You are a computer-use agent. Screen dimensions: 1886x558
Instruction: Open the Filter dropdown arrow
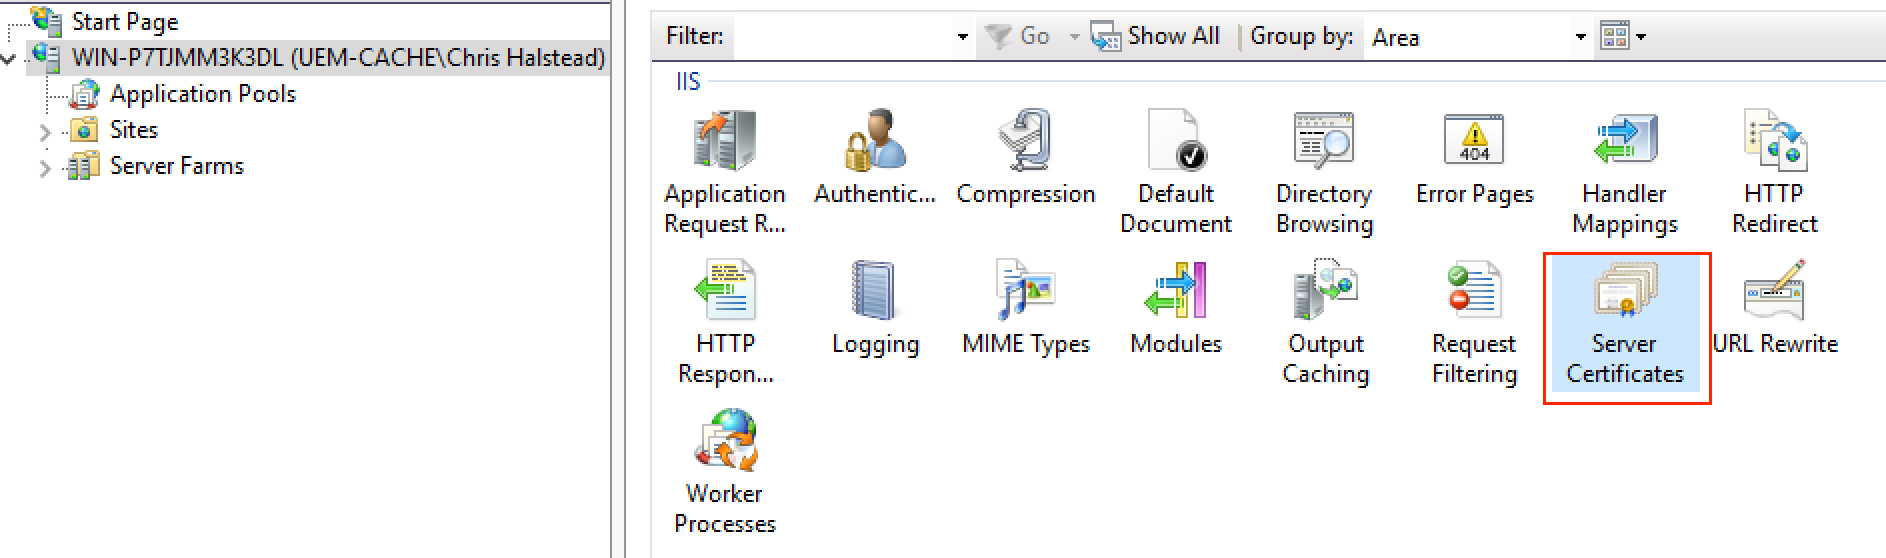point(962,37)
